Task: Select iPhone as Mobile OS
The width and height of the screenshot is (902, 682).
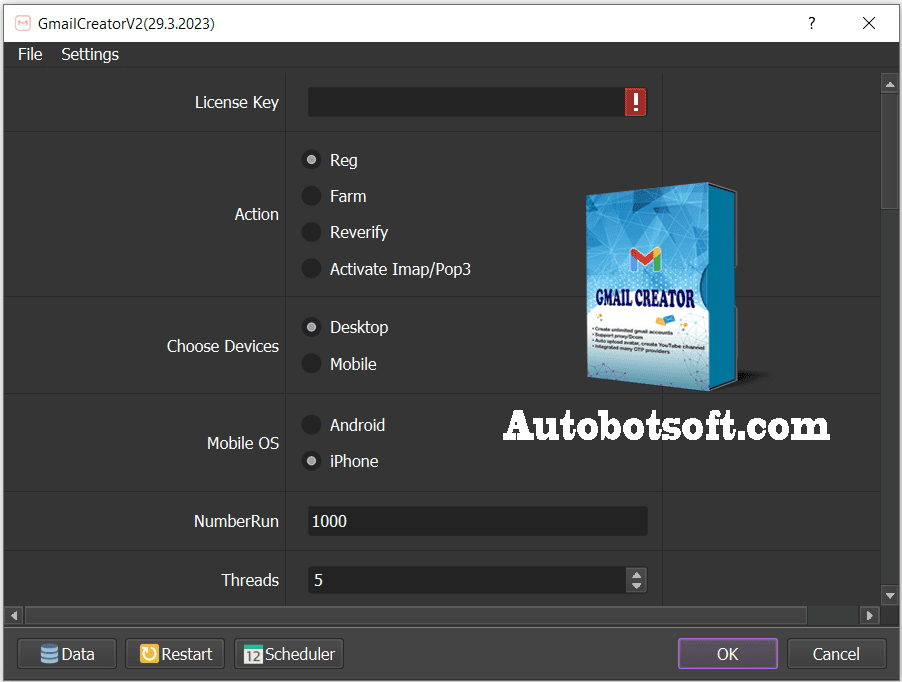Action: (x=340, y=461)
